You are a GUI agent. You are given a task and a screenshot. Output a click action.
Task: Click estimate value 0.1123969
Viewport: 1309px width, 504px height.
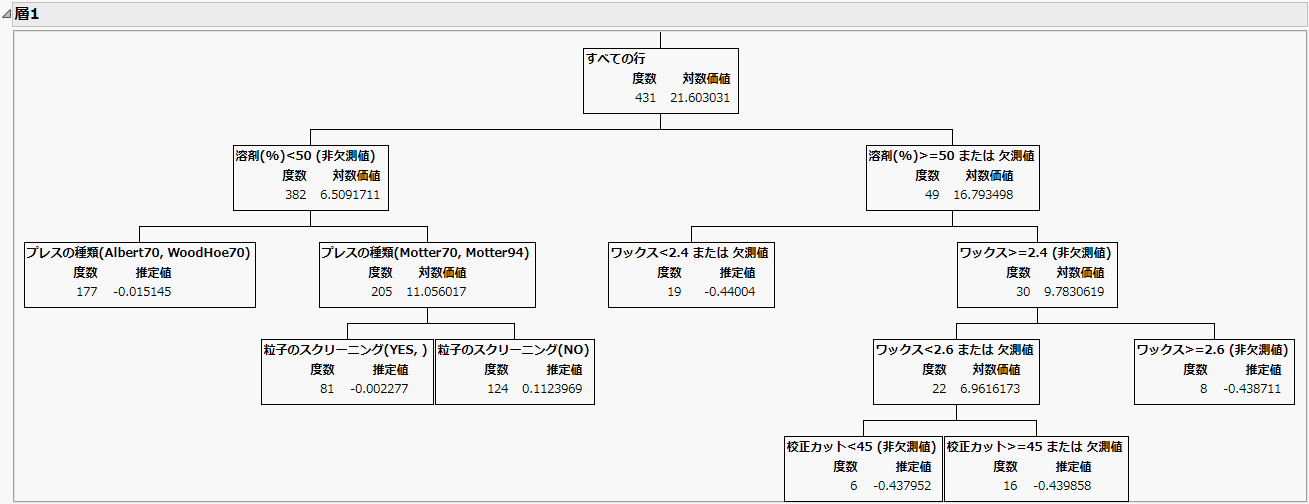552,388
